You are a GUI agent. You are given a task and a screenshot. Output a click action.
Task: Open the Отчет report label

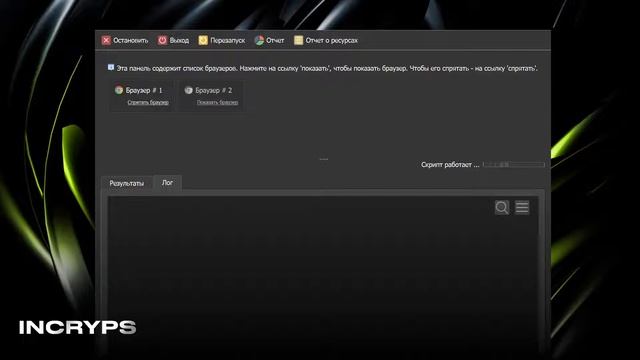pyautogui.click(x=275, y=40)
